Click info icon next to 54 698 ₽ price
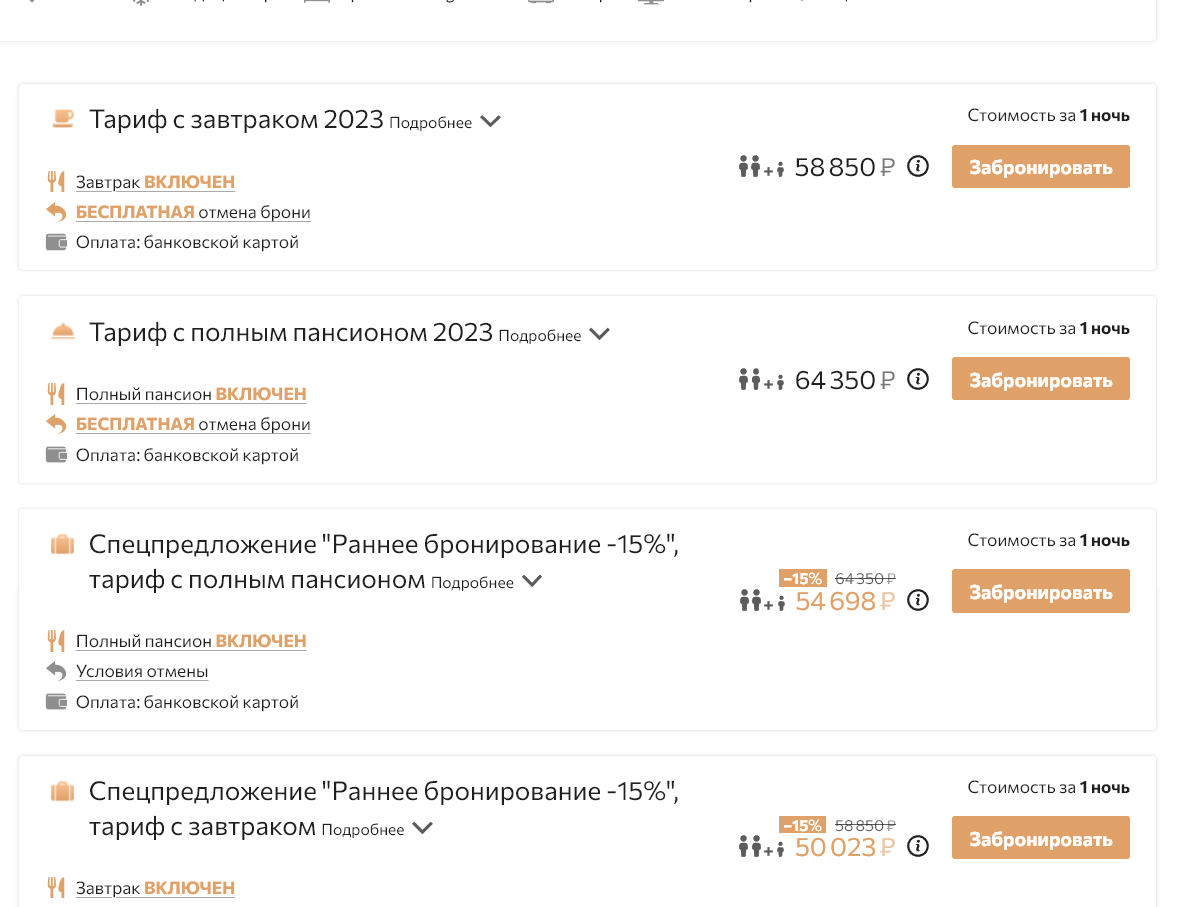Image resolution: width=1203 pixels, height=907 pixels. (917, 600)
